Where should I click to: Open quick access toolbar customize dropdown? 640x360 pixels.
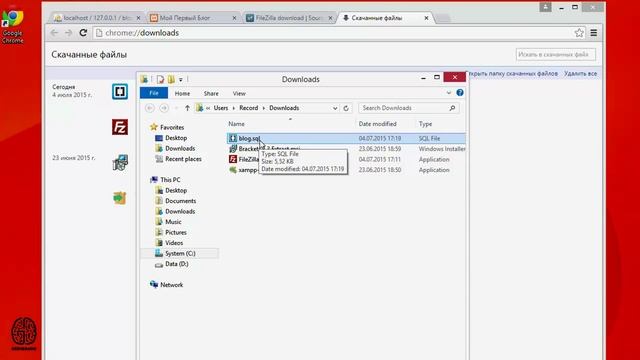click(181, 80)
